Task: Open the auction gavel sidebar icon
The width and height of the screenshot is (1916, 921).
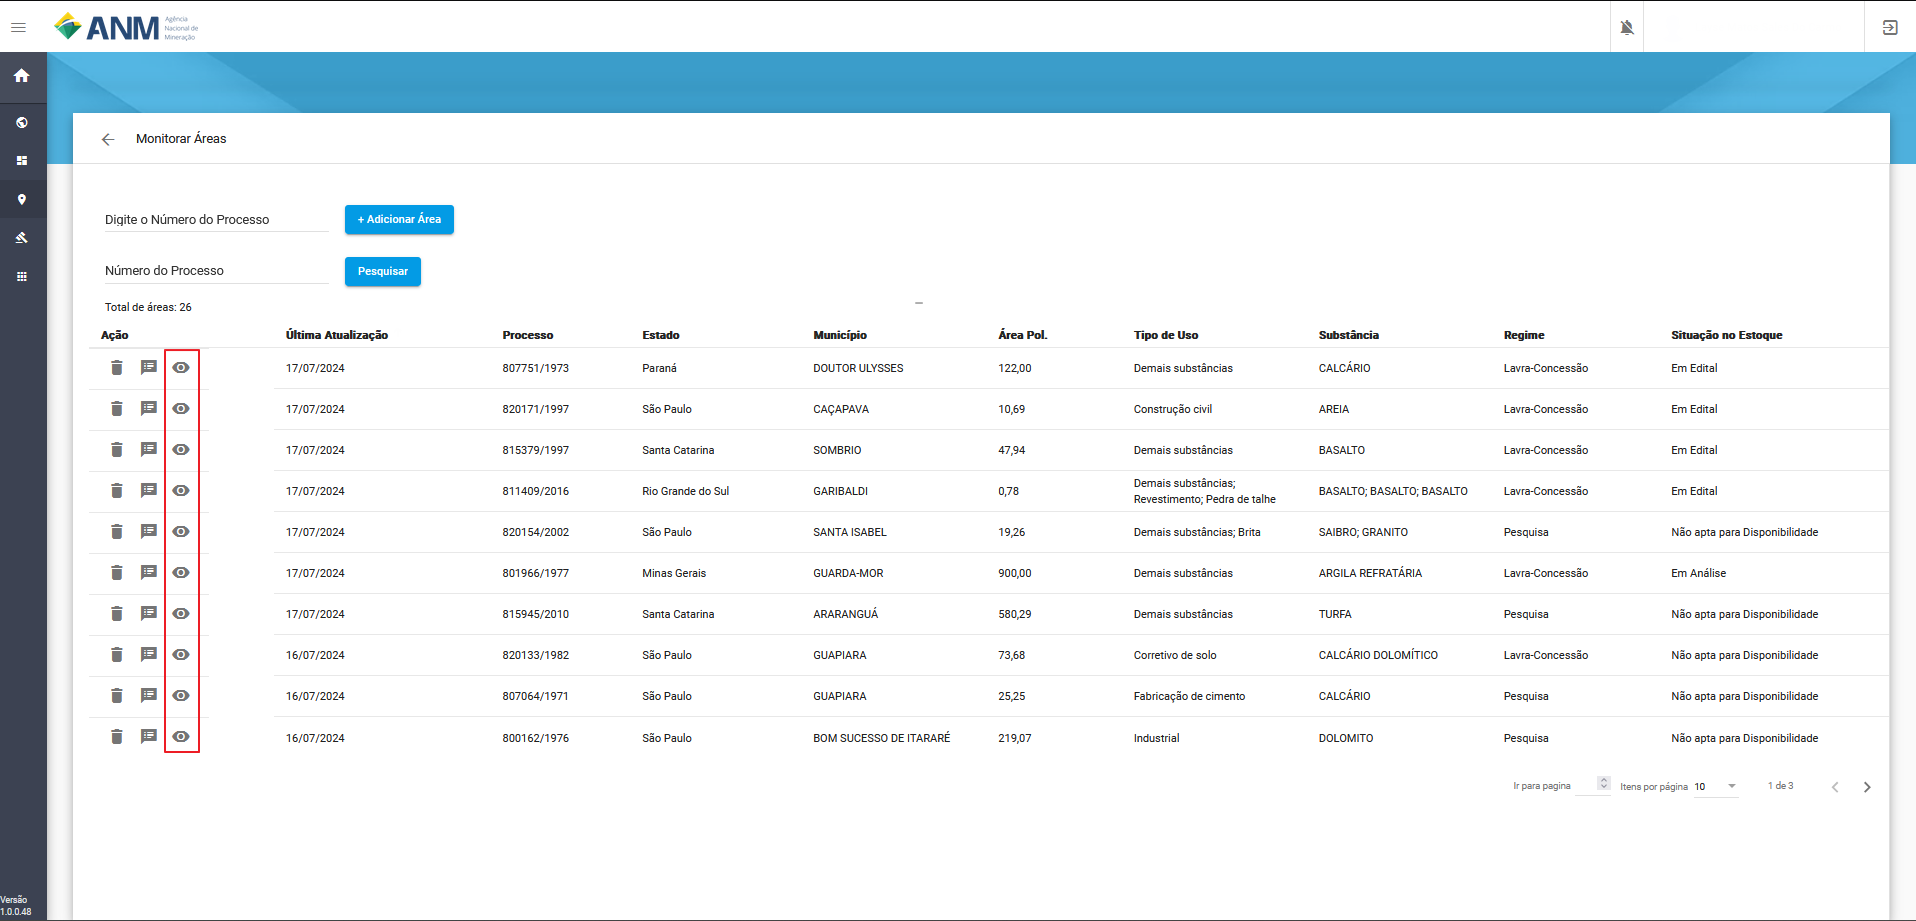Action: [x=22, y=238]
